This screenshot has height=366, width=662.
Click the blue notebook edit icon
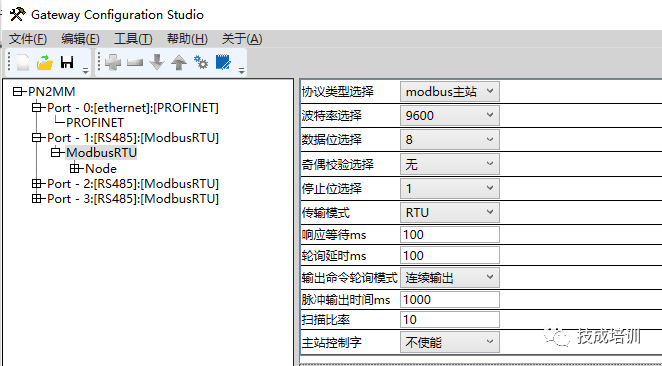(223, 62)
